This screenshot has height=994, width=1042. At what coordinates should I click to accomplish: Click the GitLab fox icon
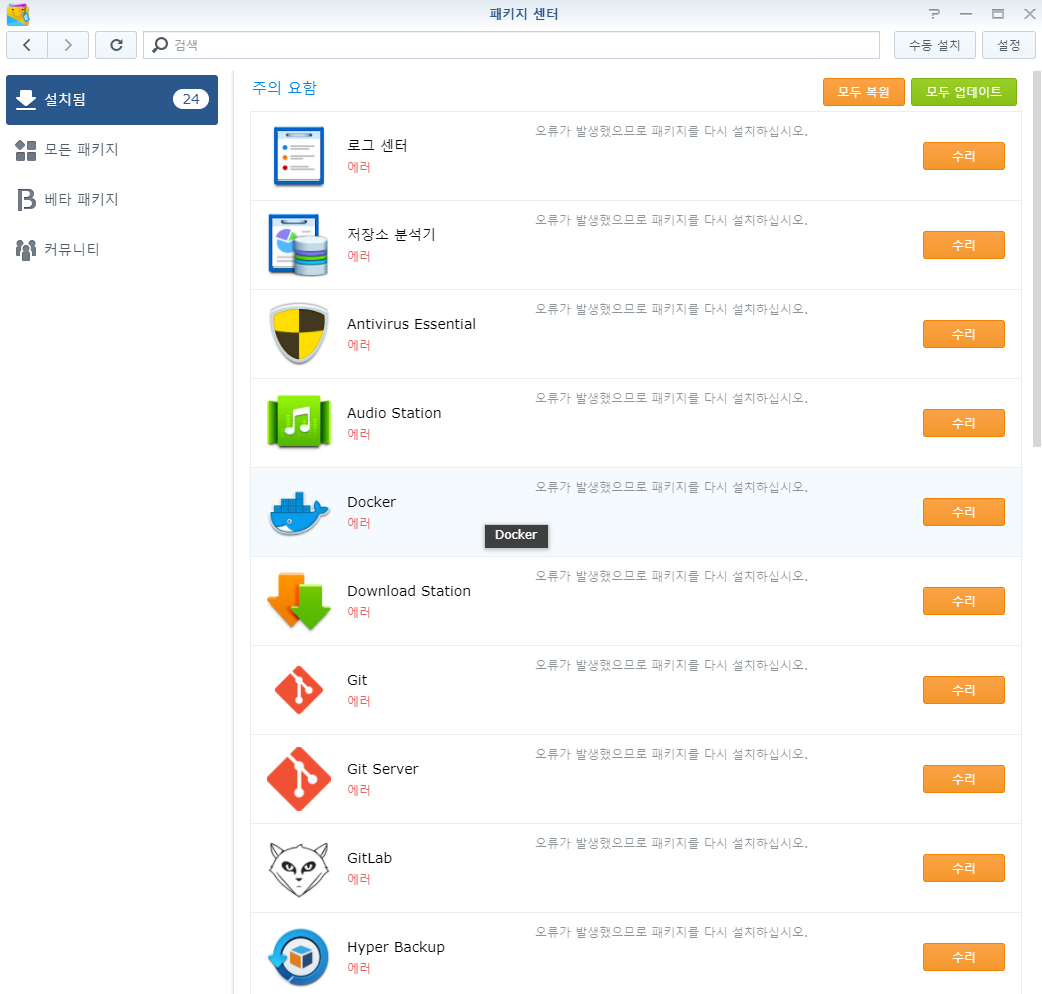(x=299, y=869)
